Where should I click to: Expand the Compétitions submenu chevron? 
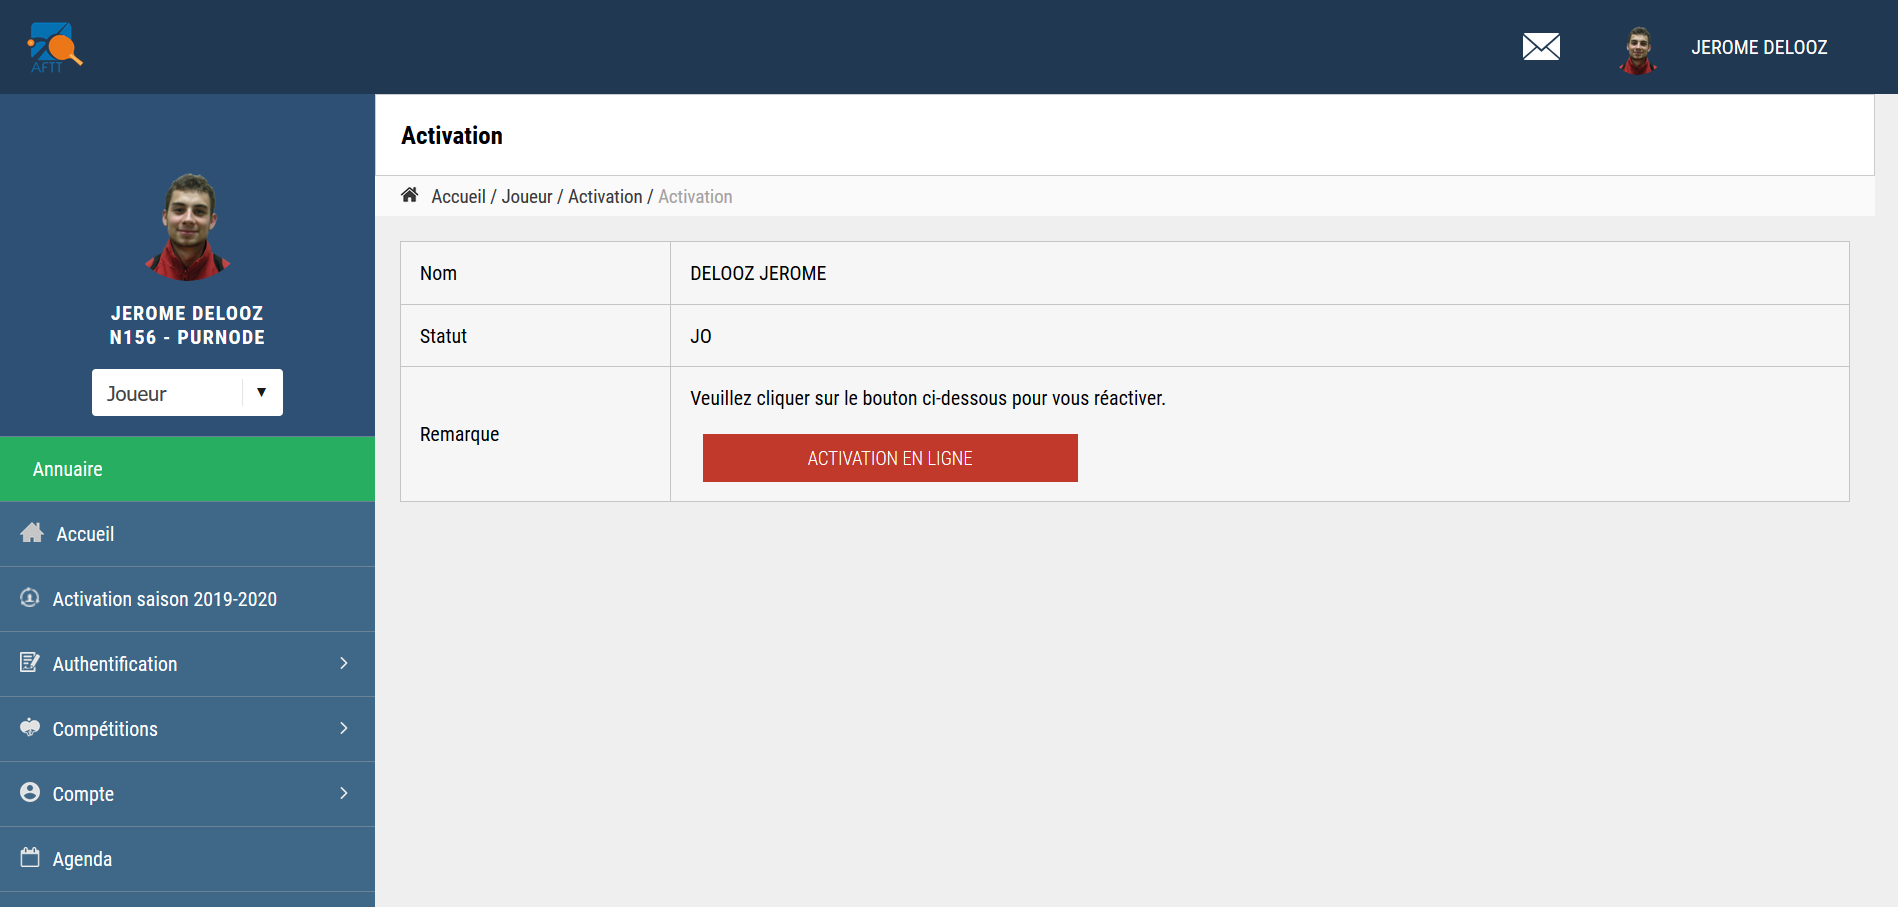[343, 728]
